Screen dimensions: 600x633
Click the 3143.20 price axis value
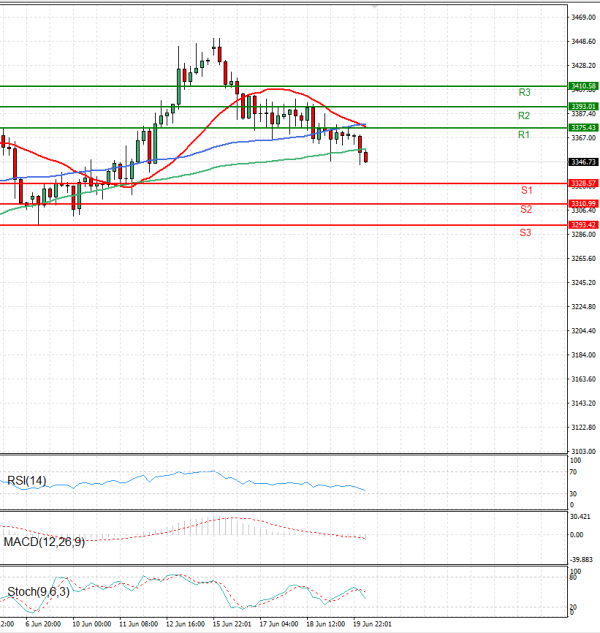point(583,403)
